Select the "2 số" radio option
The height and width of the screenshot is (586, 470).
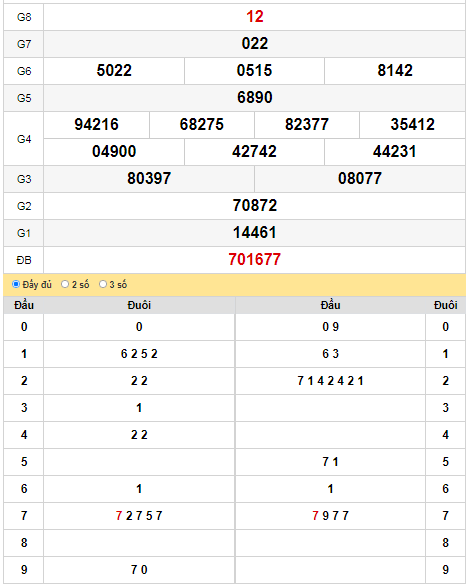(65, 284)
